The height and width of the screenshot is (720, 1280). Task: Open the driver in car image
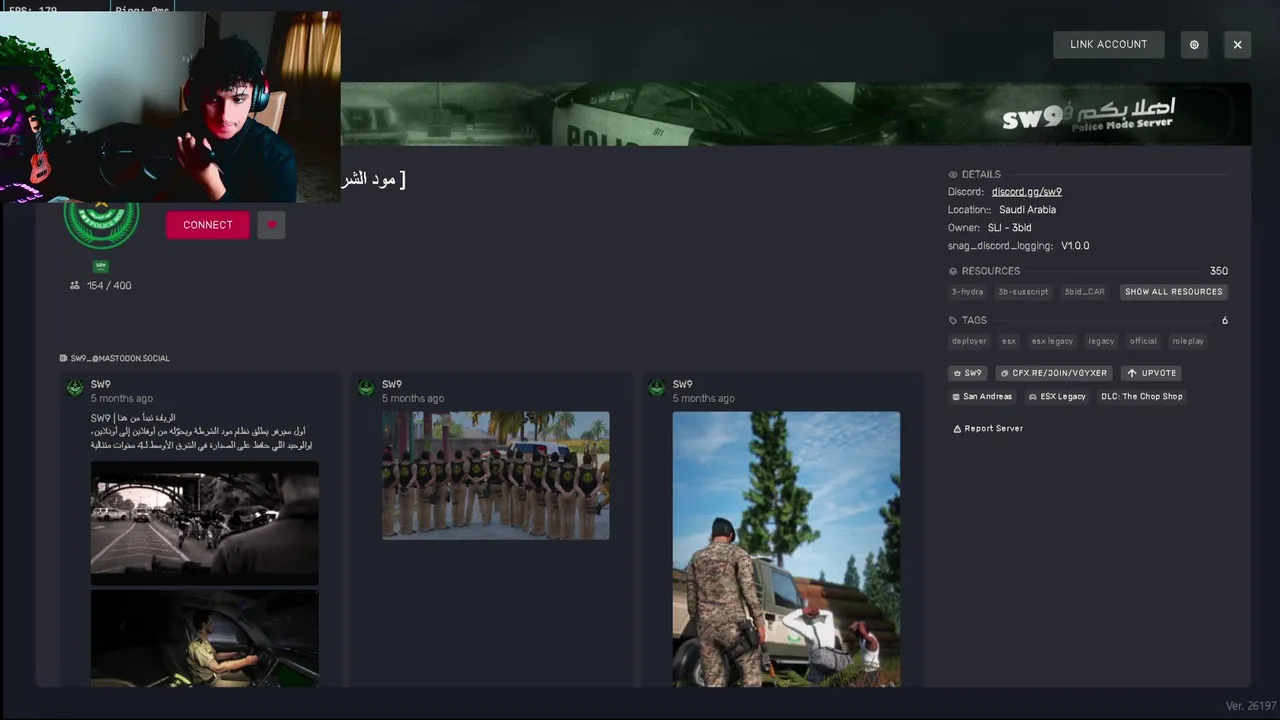(x=205, y=638)
